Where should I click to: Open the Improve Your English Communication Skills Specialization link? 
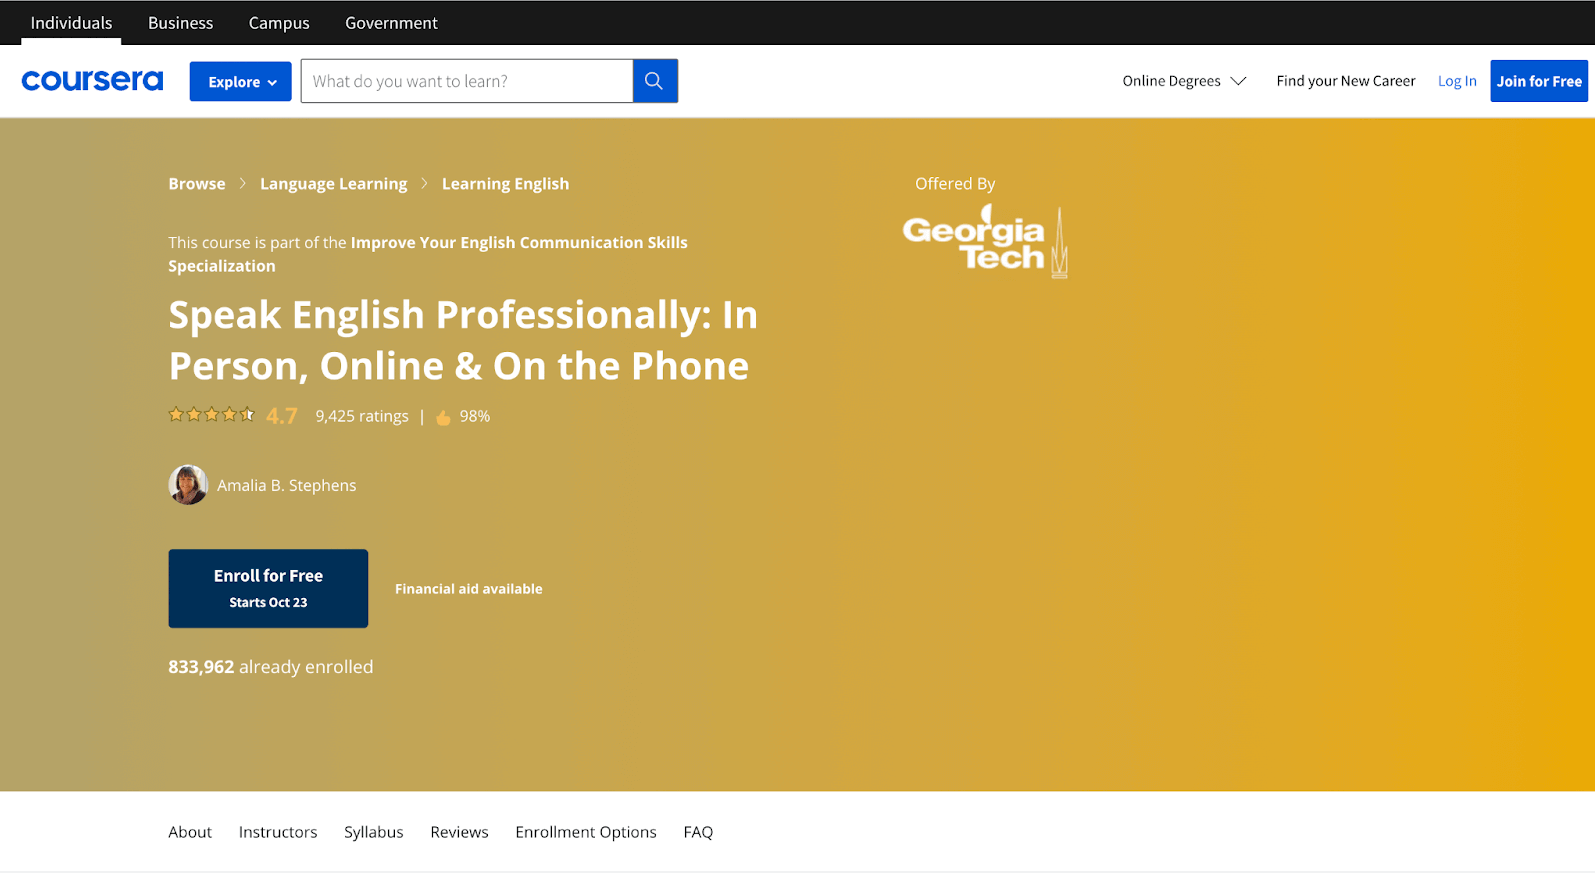point(518,243)
